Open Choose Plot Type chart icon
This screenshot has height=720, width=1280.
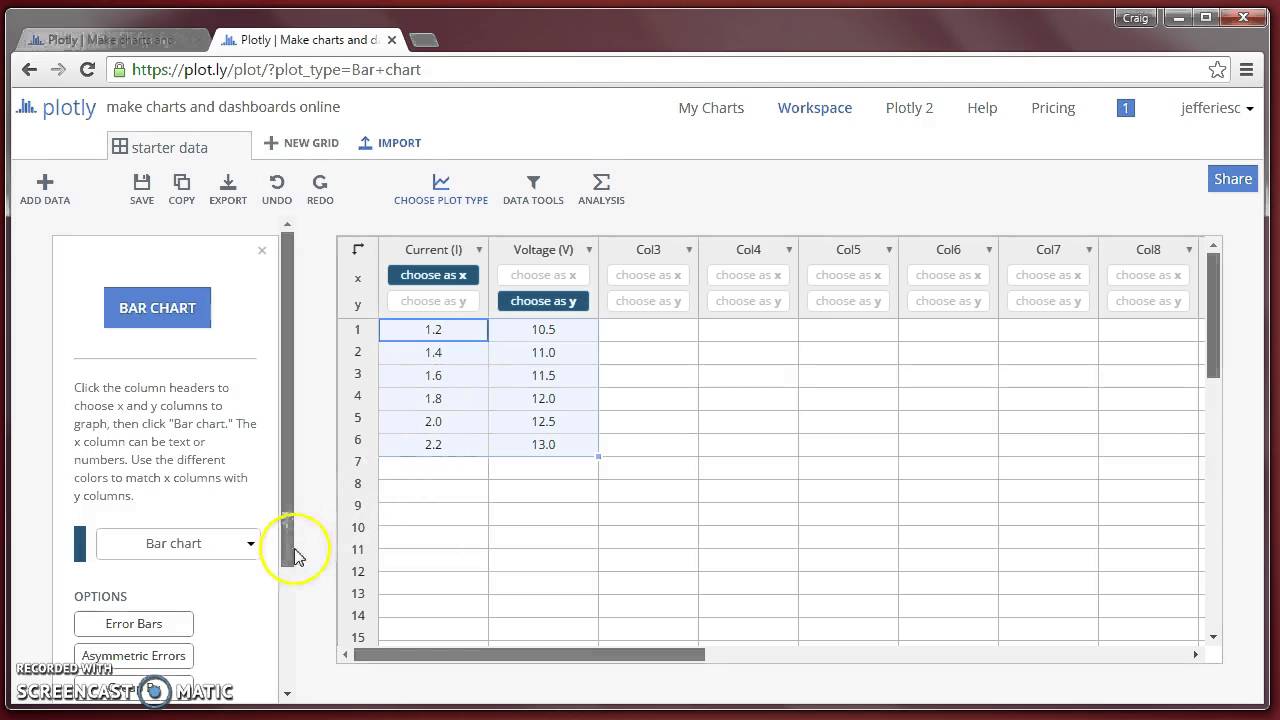click(x=441, y=182)
